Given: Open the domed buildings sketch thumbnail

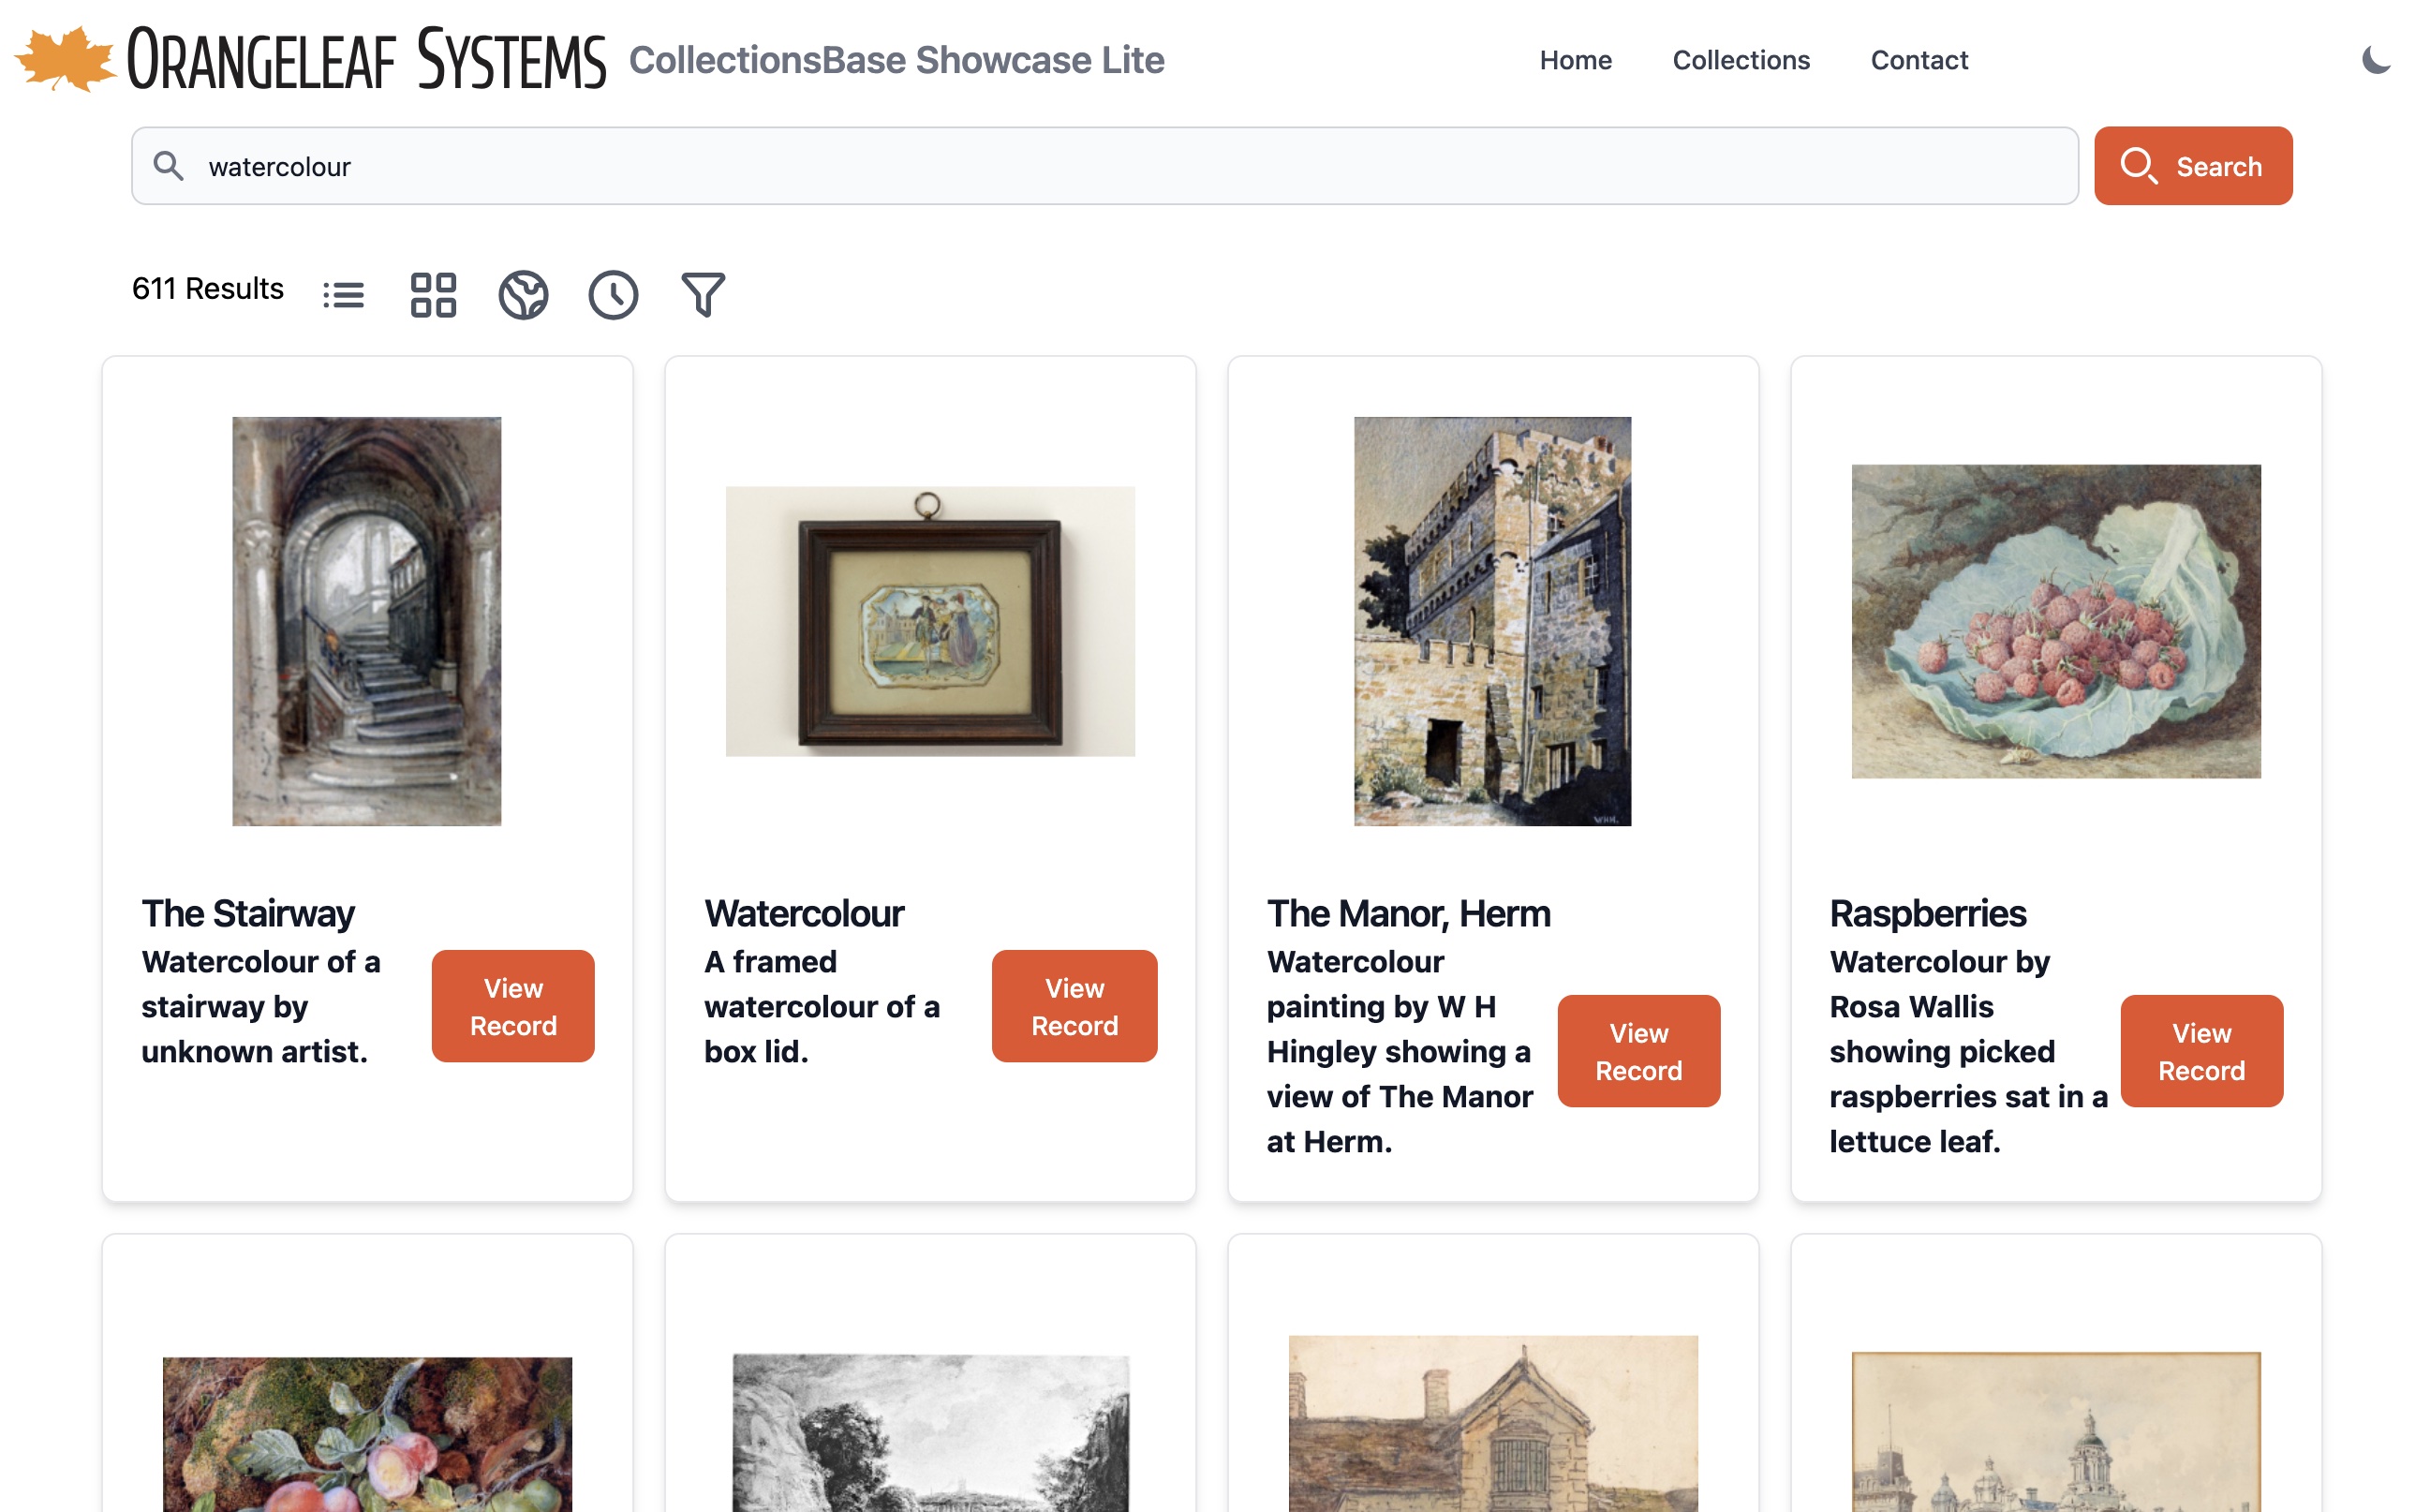Looking at the screenshot, I should pos(2056,1432).
